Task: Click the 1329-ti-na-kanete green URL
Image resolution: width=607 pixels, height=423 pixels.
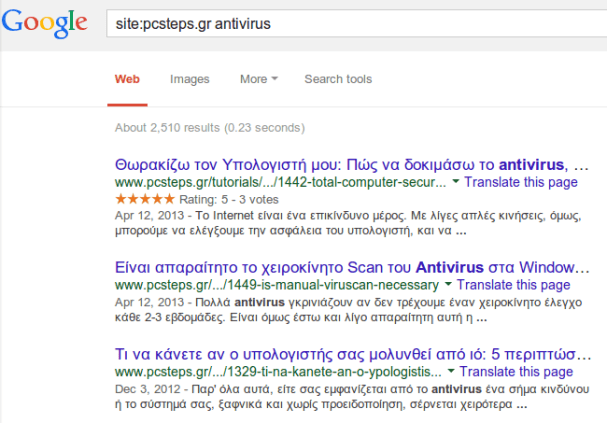Action: pyautogui.click(x=278, y=372)
